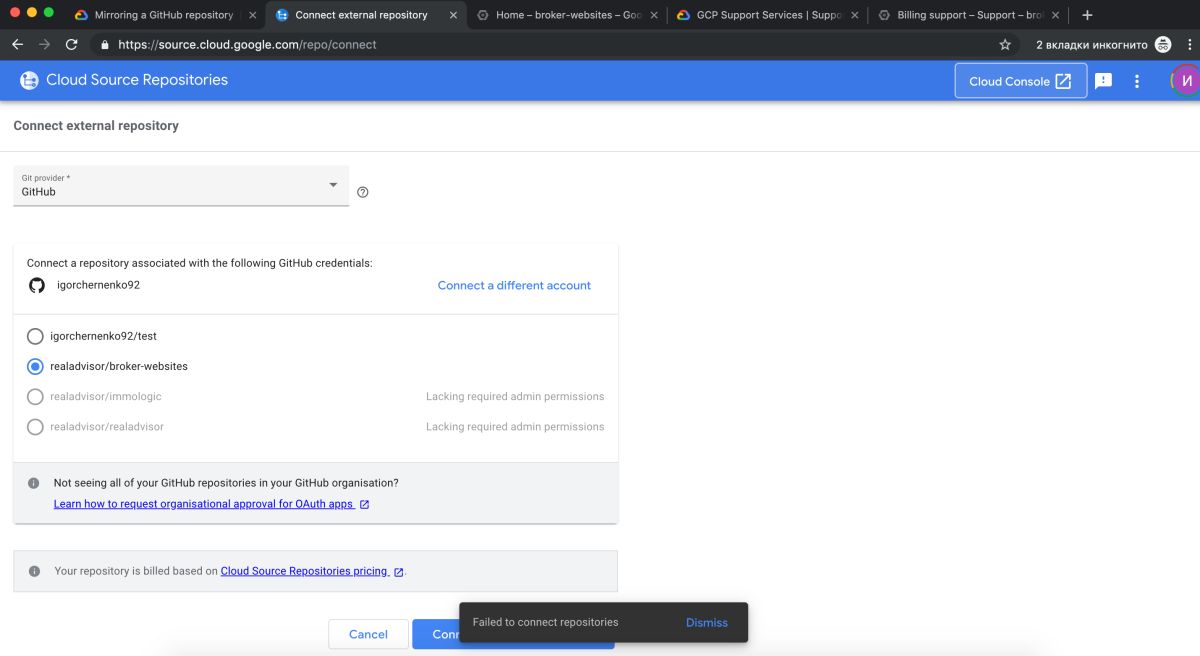This screenshot has height=656, width=1200.
Task: Click the partially hidden Connect button
Action: (436, 634)
